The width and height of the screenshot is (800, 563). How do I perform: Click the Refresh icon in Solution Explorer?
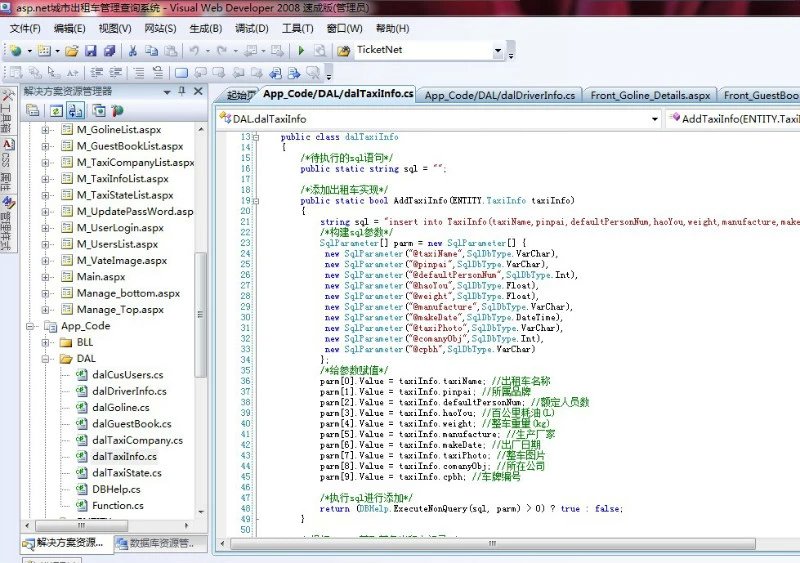pyautogui.click(x=56, y=110)
